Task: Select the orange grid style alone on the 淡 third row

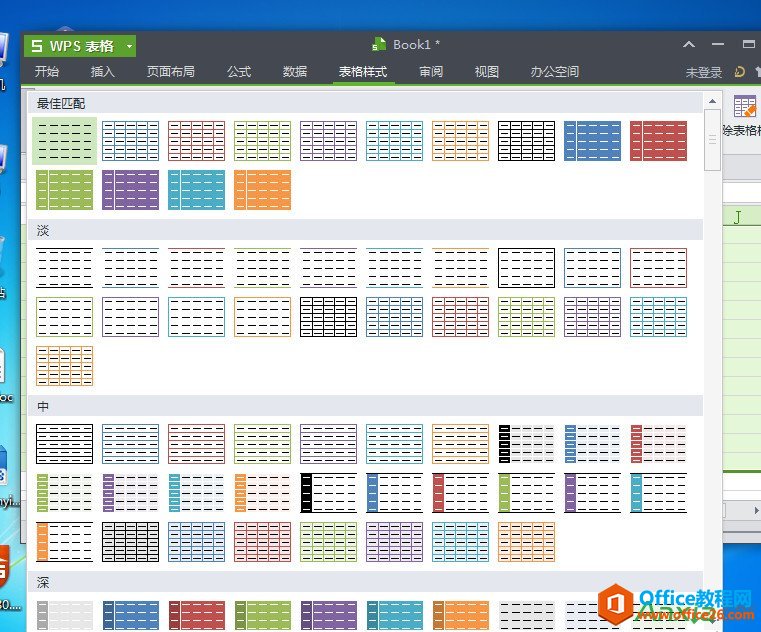Action: 65,366
